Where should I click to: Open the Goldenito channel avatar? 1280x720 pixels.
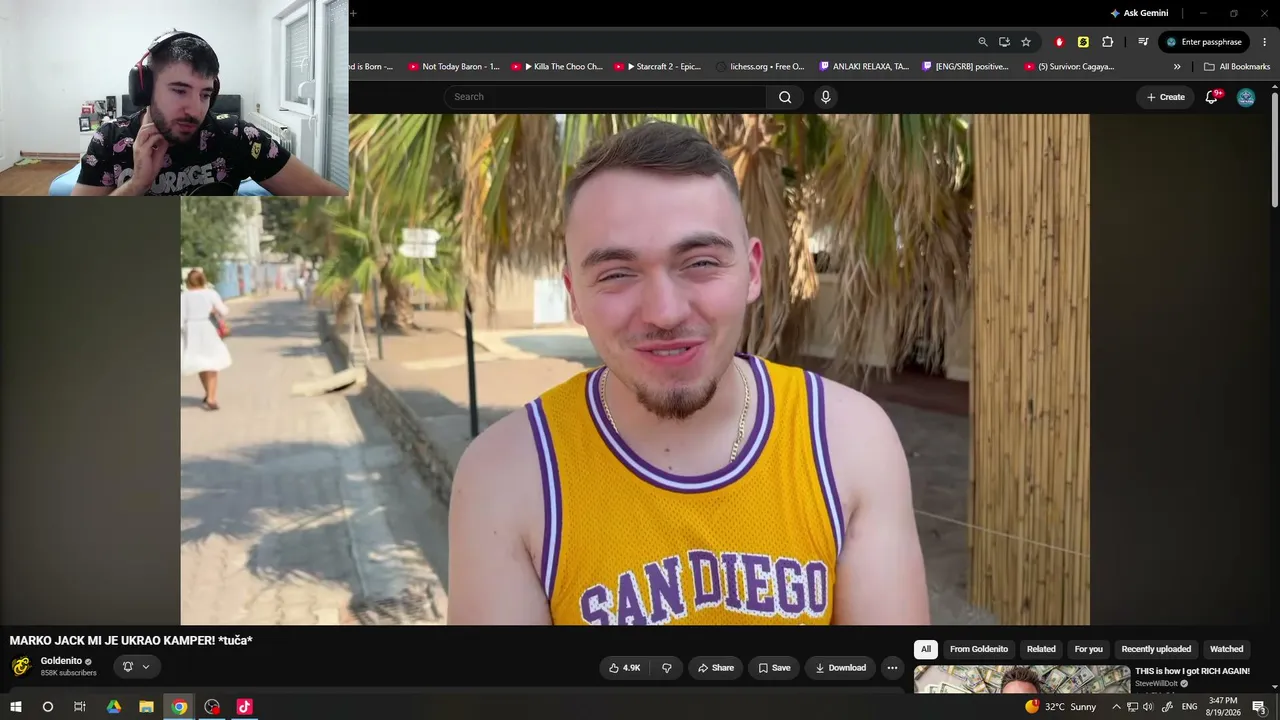click(21, 666)
